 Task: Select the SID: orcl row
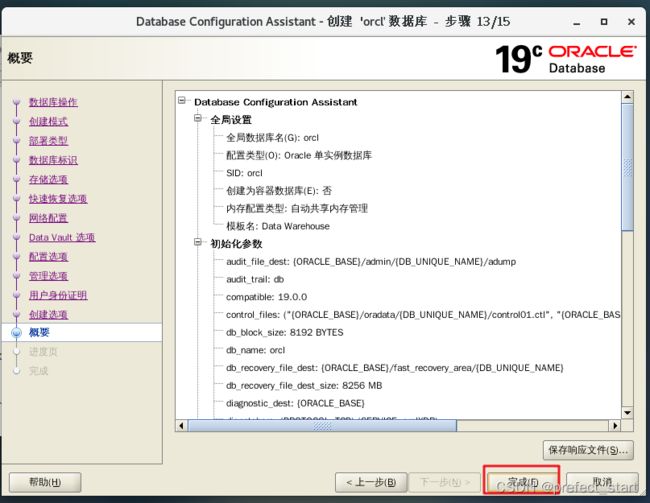coord(244,173)
